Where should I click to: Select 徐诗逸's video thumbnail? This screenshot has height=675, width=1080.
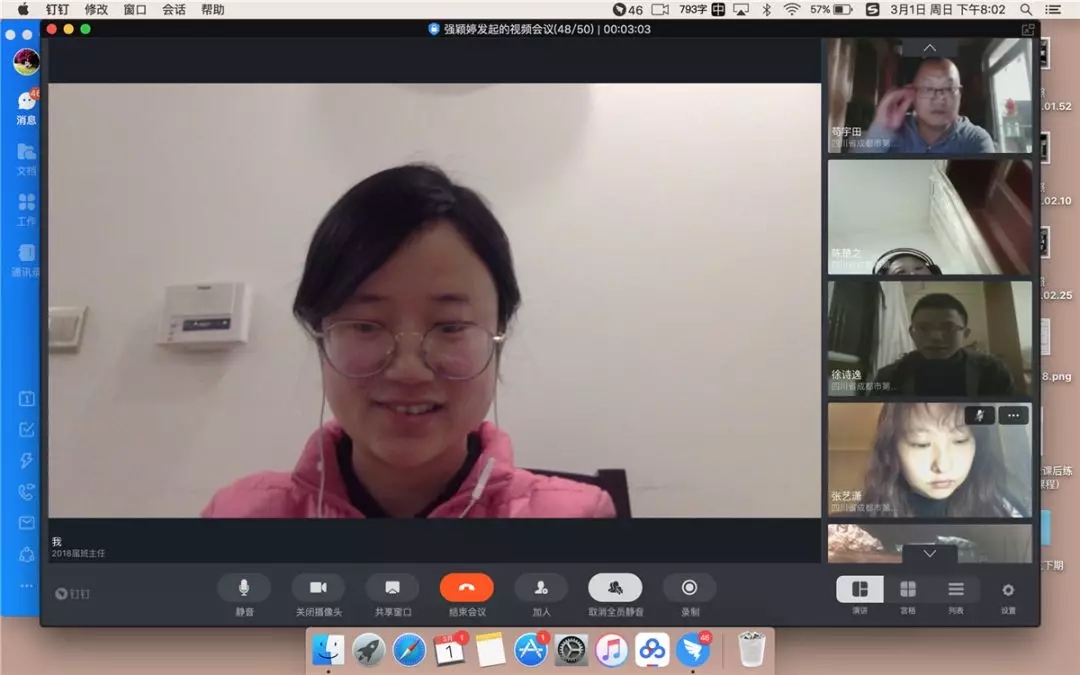(929, 338)
